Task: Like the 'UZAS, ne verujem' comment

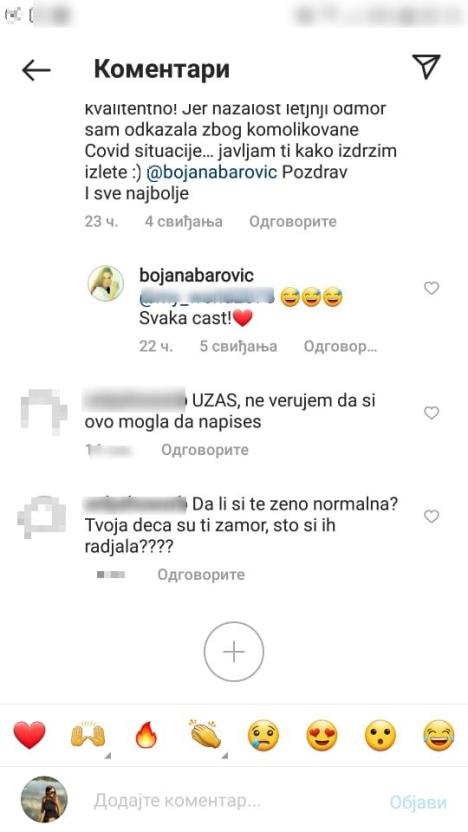Action: coord(431,413)
